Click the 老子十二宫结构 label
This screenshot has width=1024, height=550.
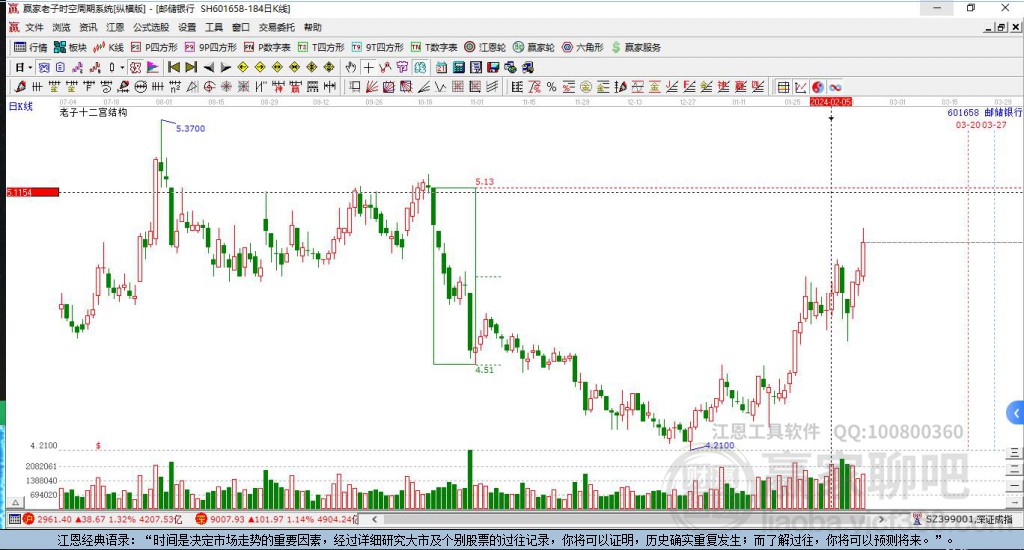[x=93, y=112]
